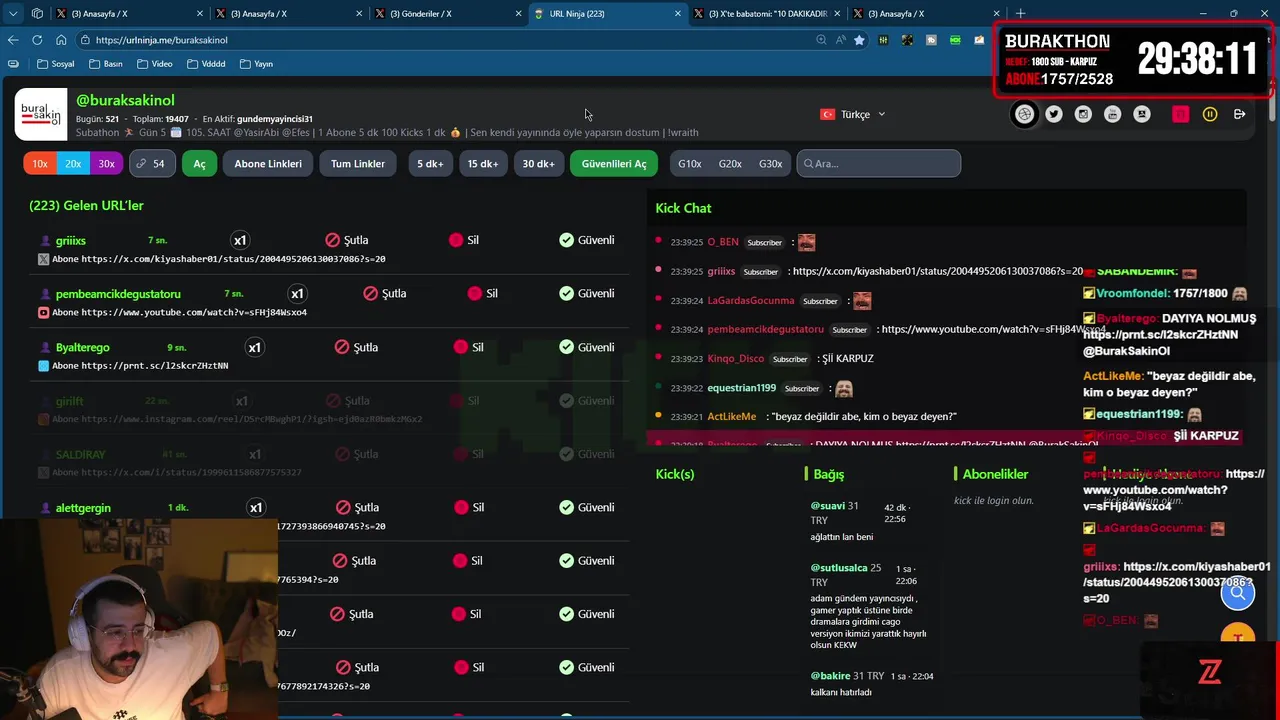The image size is (1280, 720).
Task: Mark Byalterego link as Güvenli
Action: [x=587, y=347]
